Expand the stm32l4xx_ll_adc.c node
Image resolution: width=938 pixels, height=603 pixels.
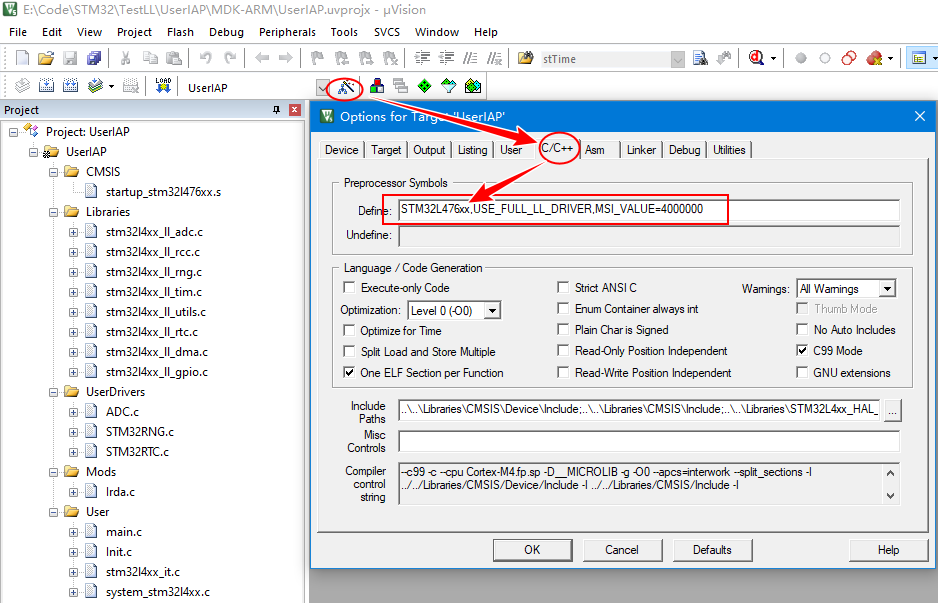[x=73, y=232]
